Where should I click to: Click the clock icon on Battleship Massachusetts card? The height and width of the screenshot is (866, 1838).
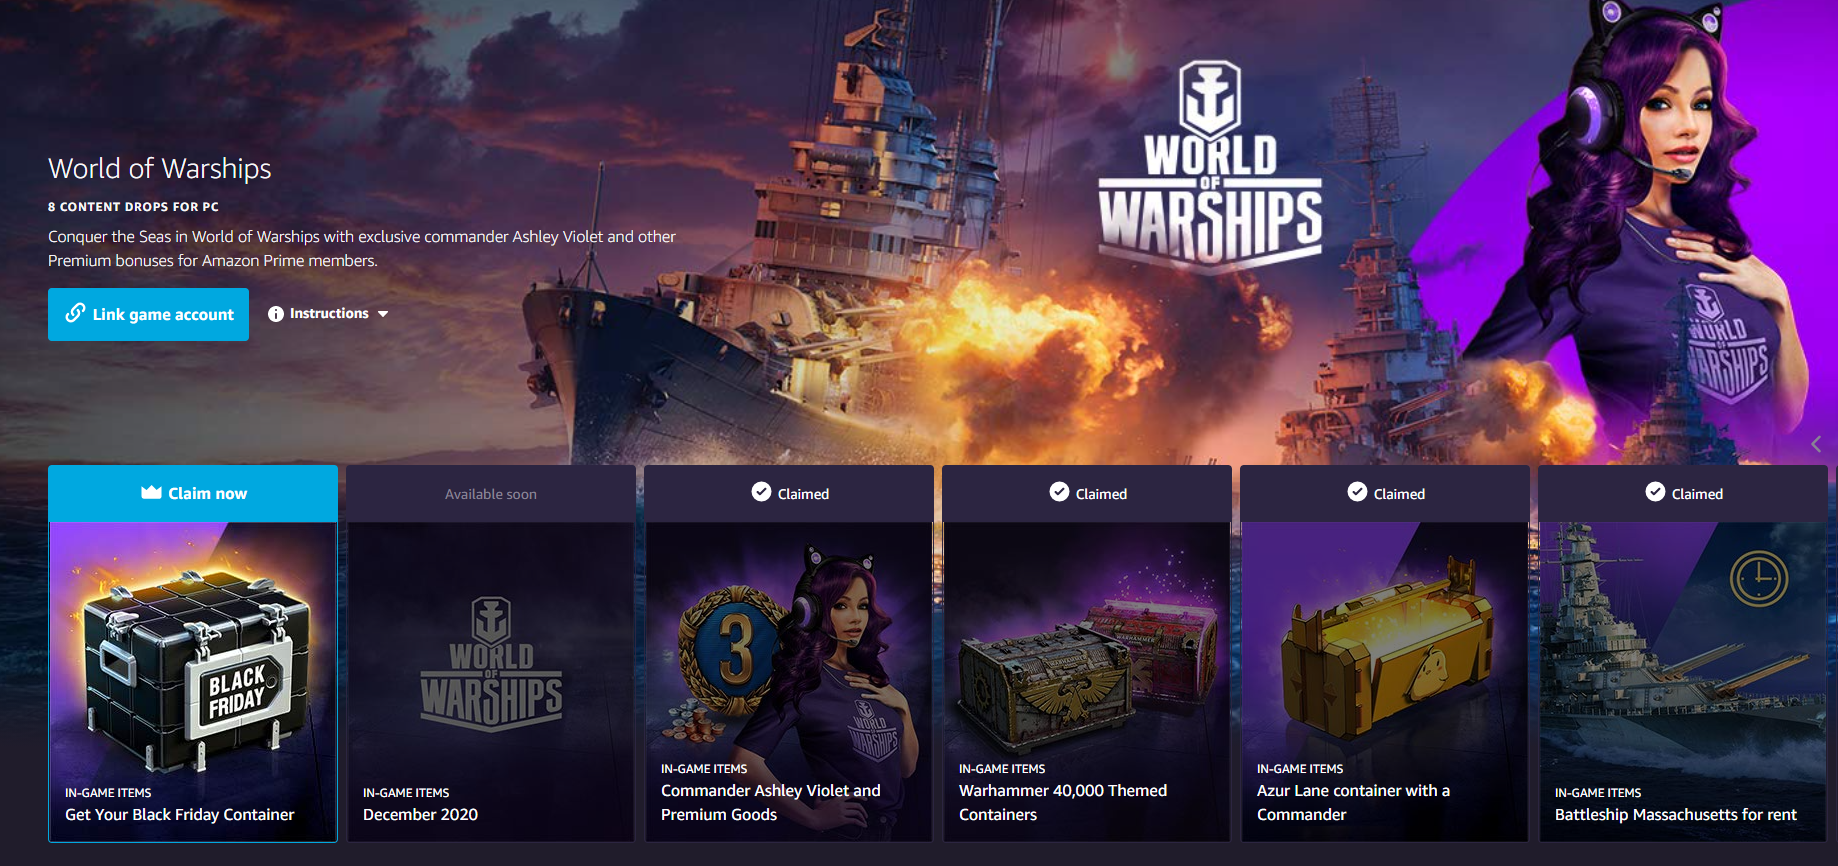tap(1759, 578)
